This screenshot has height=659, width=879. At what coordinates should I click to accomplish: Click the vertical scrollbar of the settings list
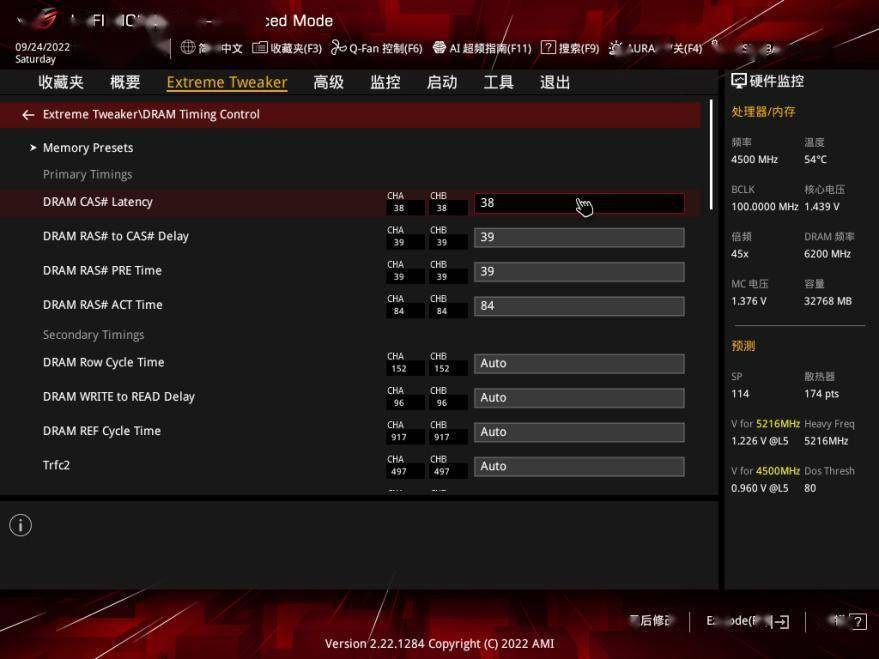coord(712,155)
